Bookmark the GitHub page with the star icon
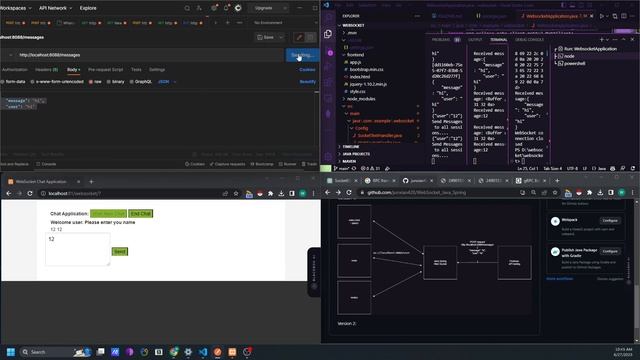The image size is (640, 360). (x=555, y=192)
